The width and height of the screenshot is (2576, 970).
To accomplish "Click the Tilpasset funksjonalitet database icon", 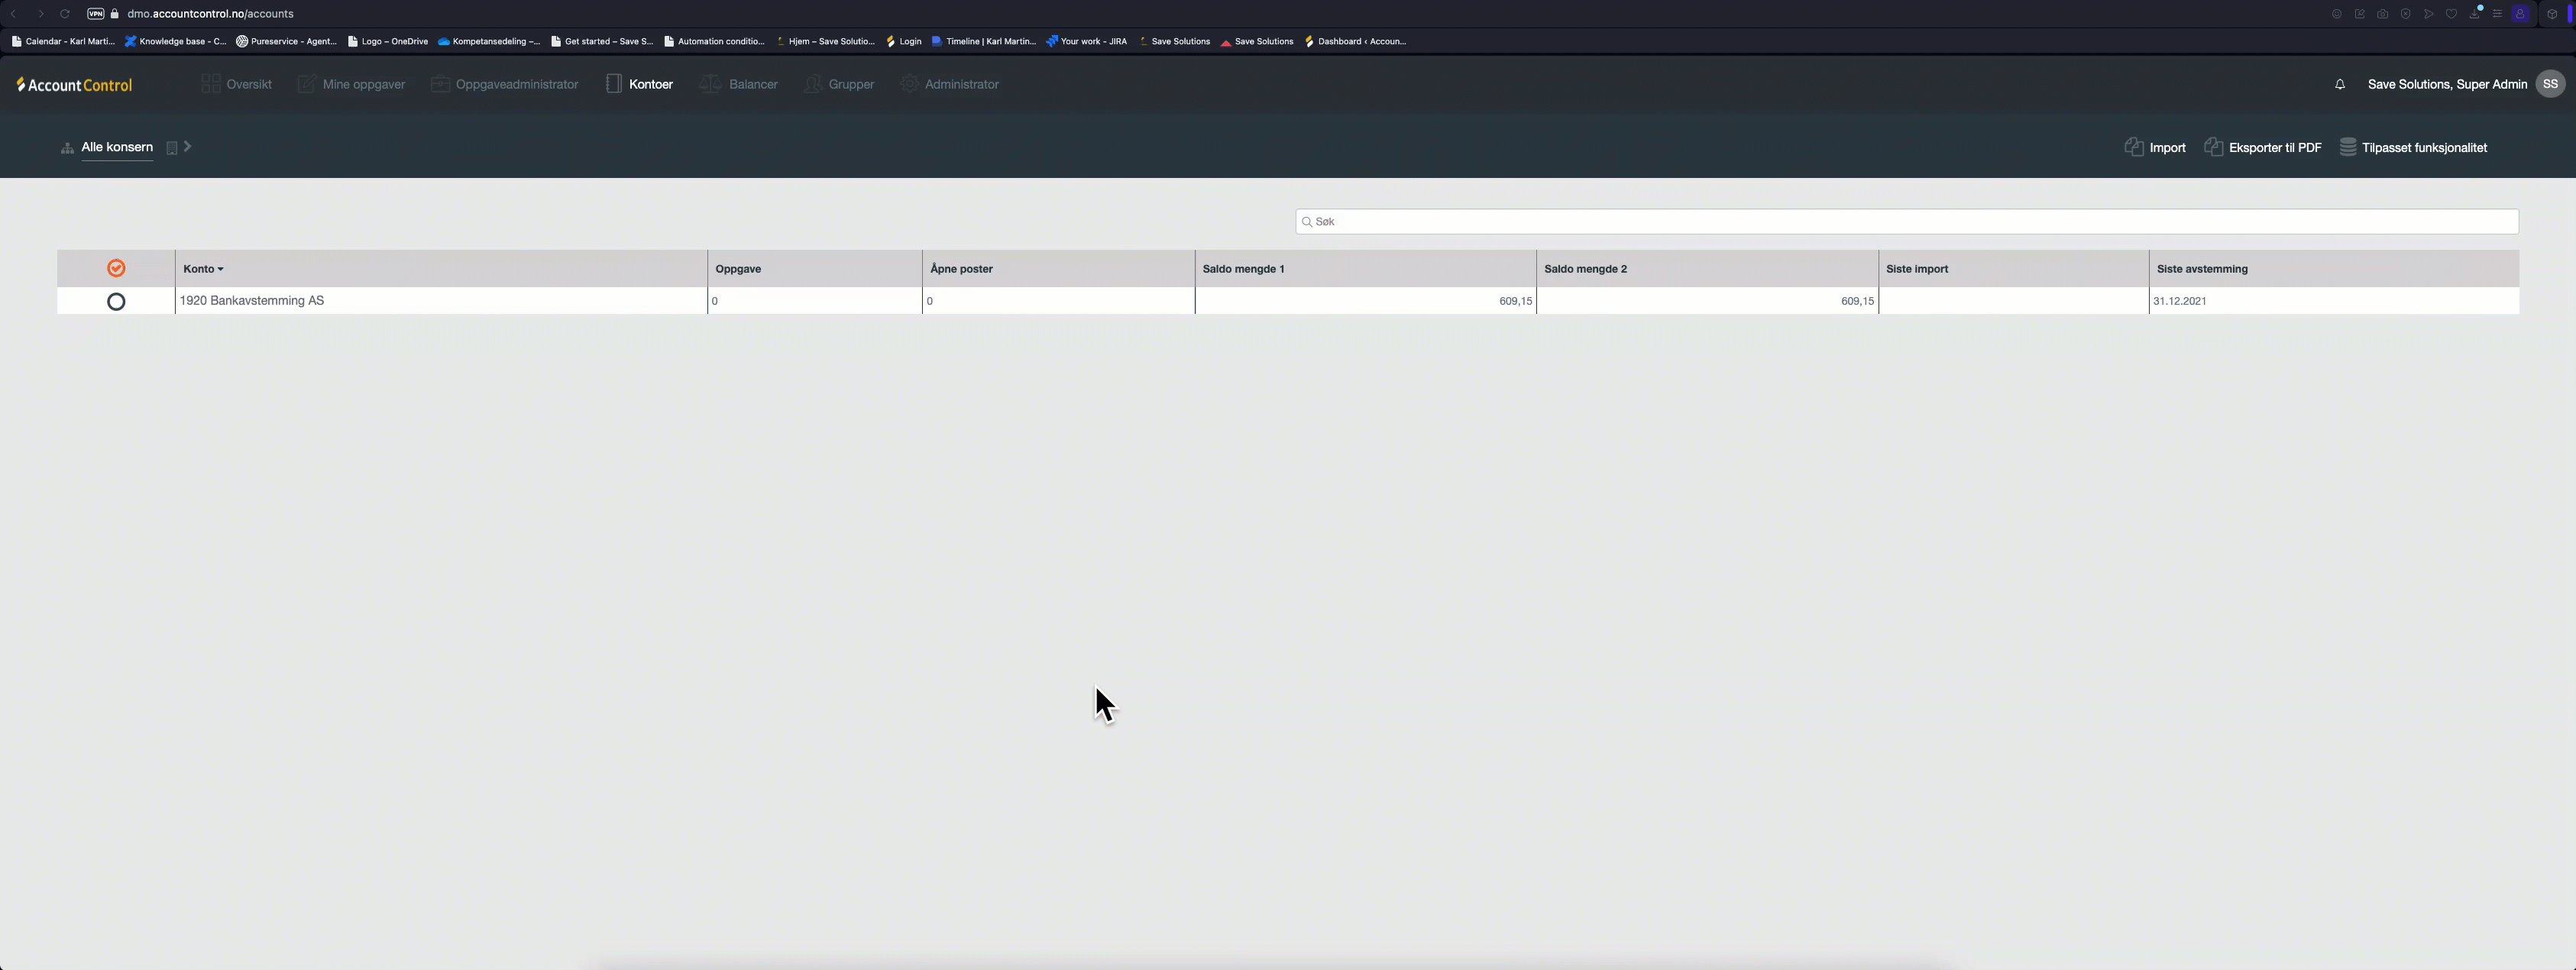I will point(2349,147).
